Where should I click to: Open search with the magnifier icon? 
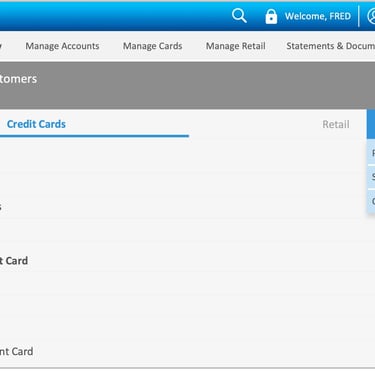point(239,16)
